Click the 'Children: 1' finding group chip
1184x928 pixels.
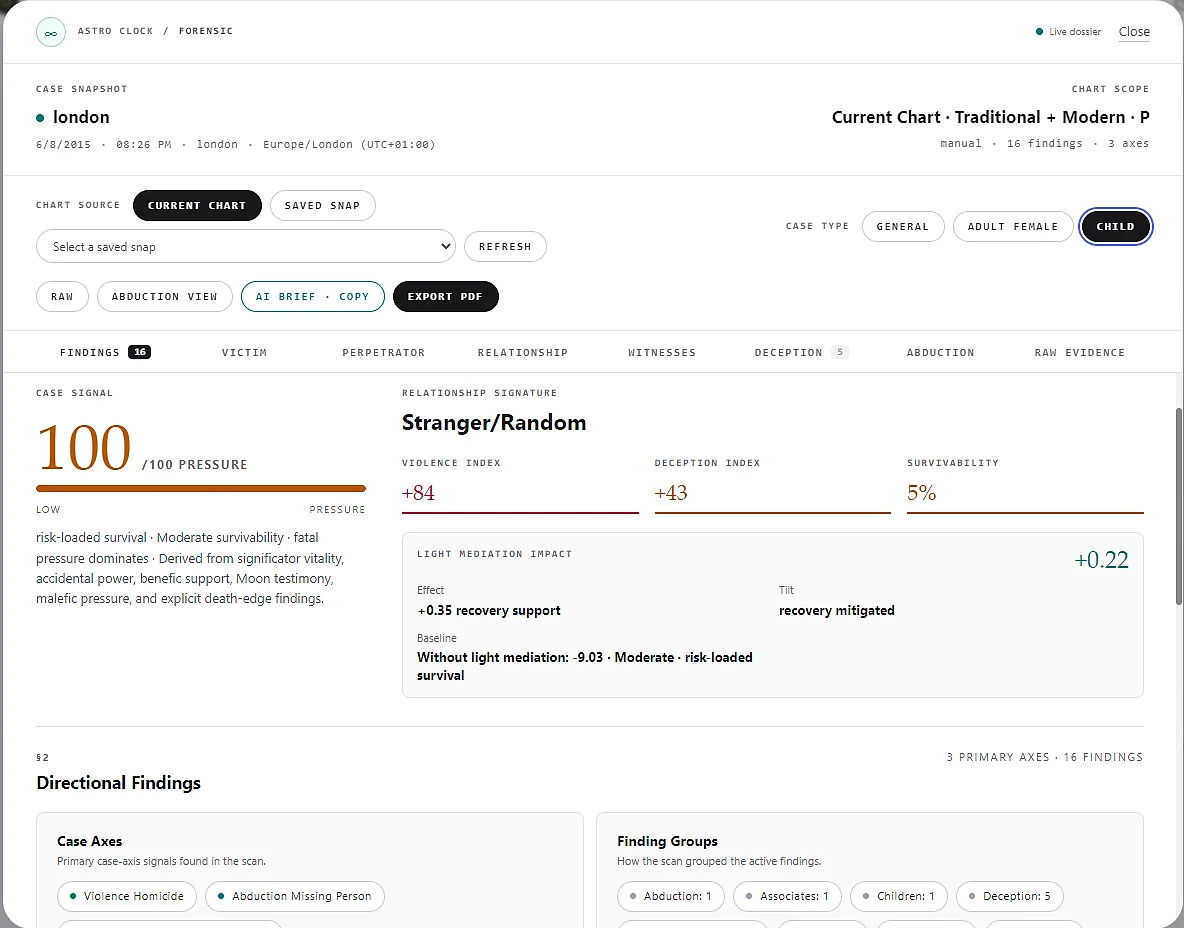point(899,896)
